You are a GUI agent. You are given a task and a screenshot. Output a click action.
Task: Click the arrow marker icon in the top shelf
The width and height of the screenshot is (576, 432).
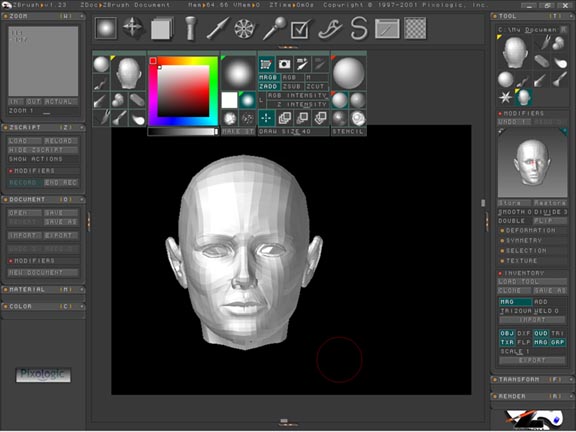[218, 28]
